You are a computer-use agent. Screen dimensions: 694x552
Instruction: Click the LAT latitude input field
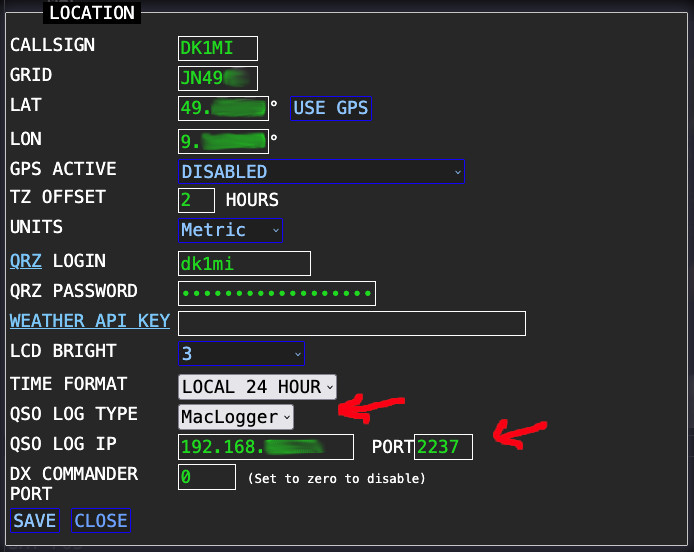point(223,108)
